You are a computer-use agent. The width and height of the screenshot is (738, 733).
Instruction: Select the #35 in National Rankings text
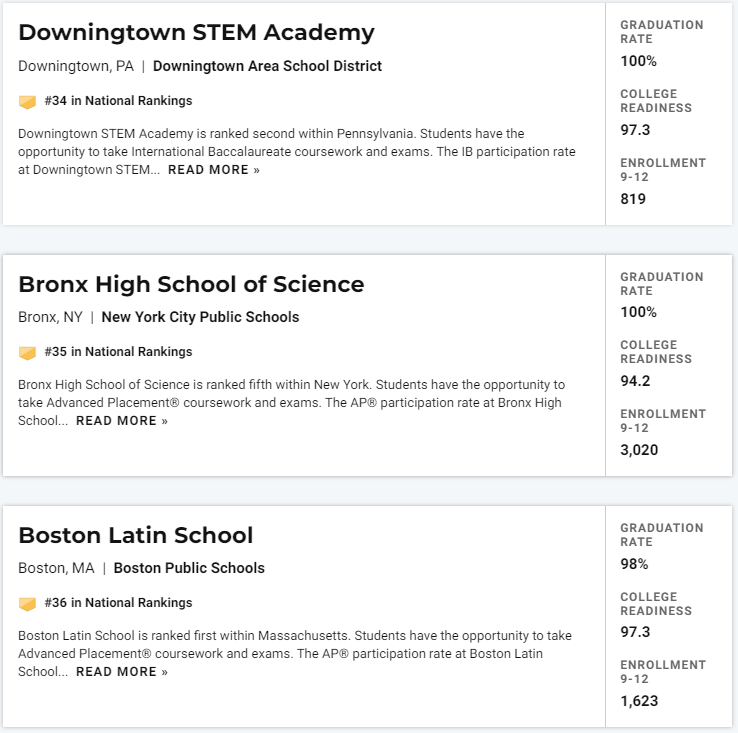click(x=118, y=352)
